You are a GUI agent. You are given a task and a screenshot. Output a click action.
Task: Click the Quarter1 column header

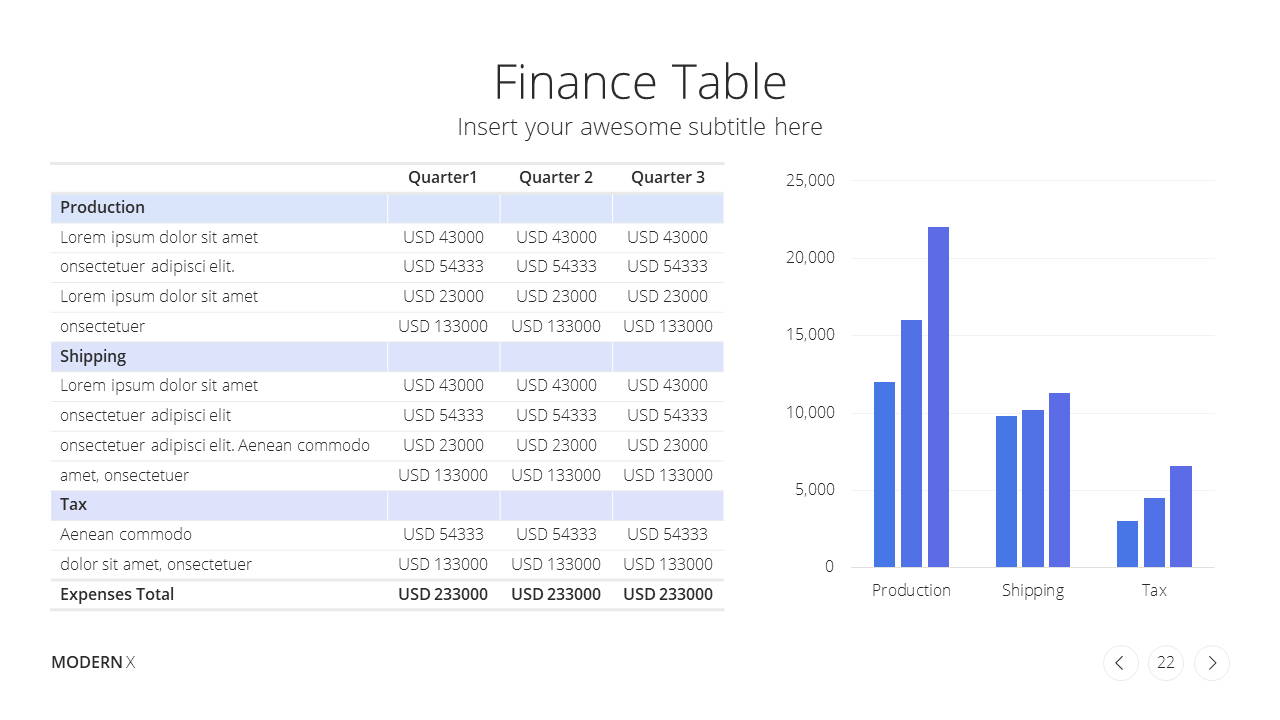point(443,177)
